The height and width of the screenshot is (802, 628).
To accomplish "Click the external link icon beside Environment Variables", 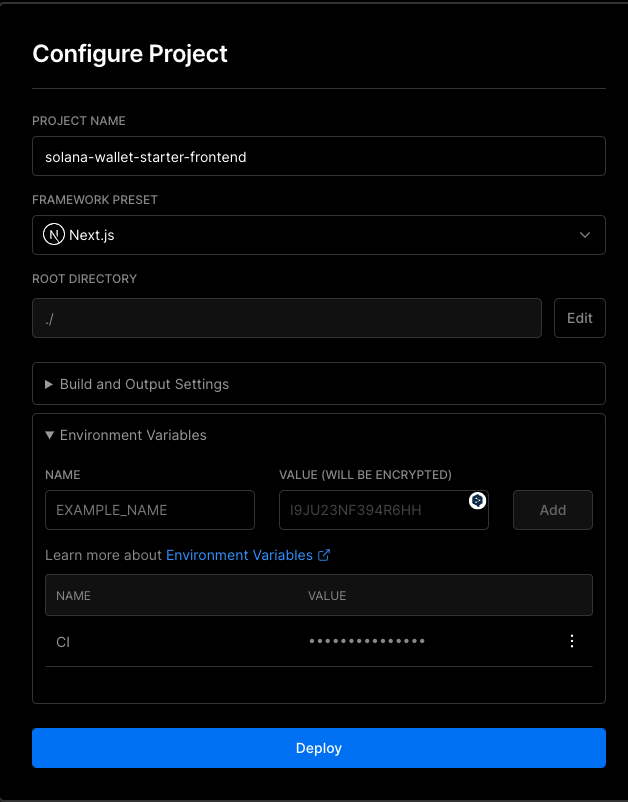I will coord(324,555).
